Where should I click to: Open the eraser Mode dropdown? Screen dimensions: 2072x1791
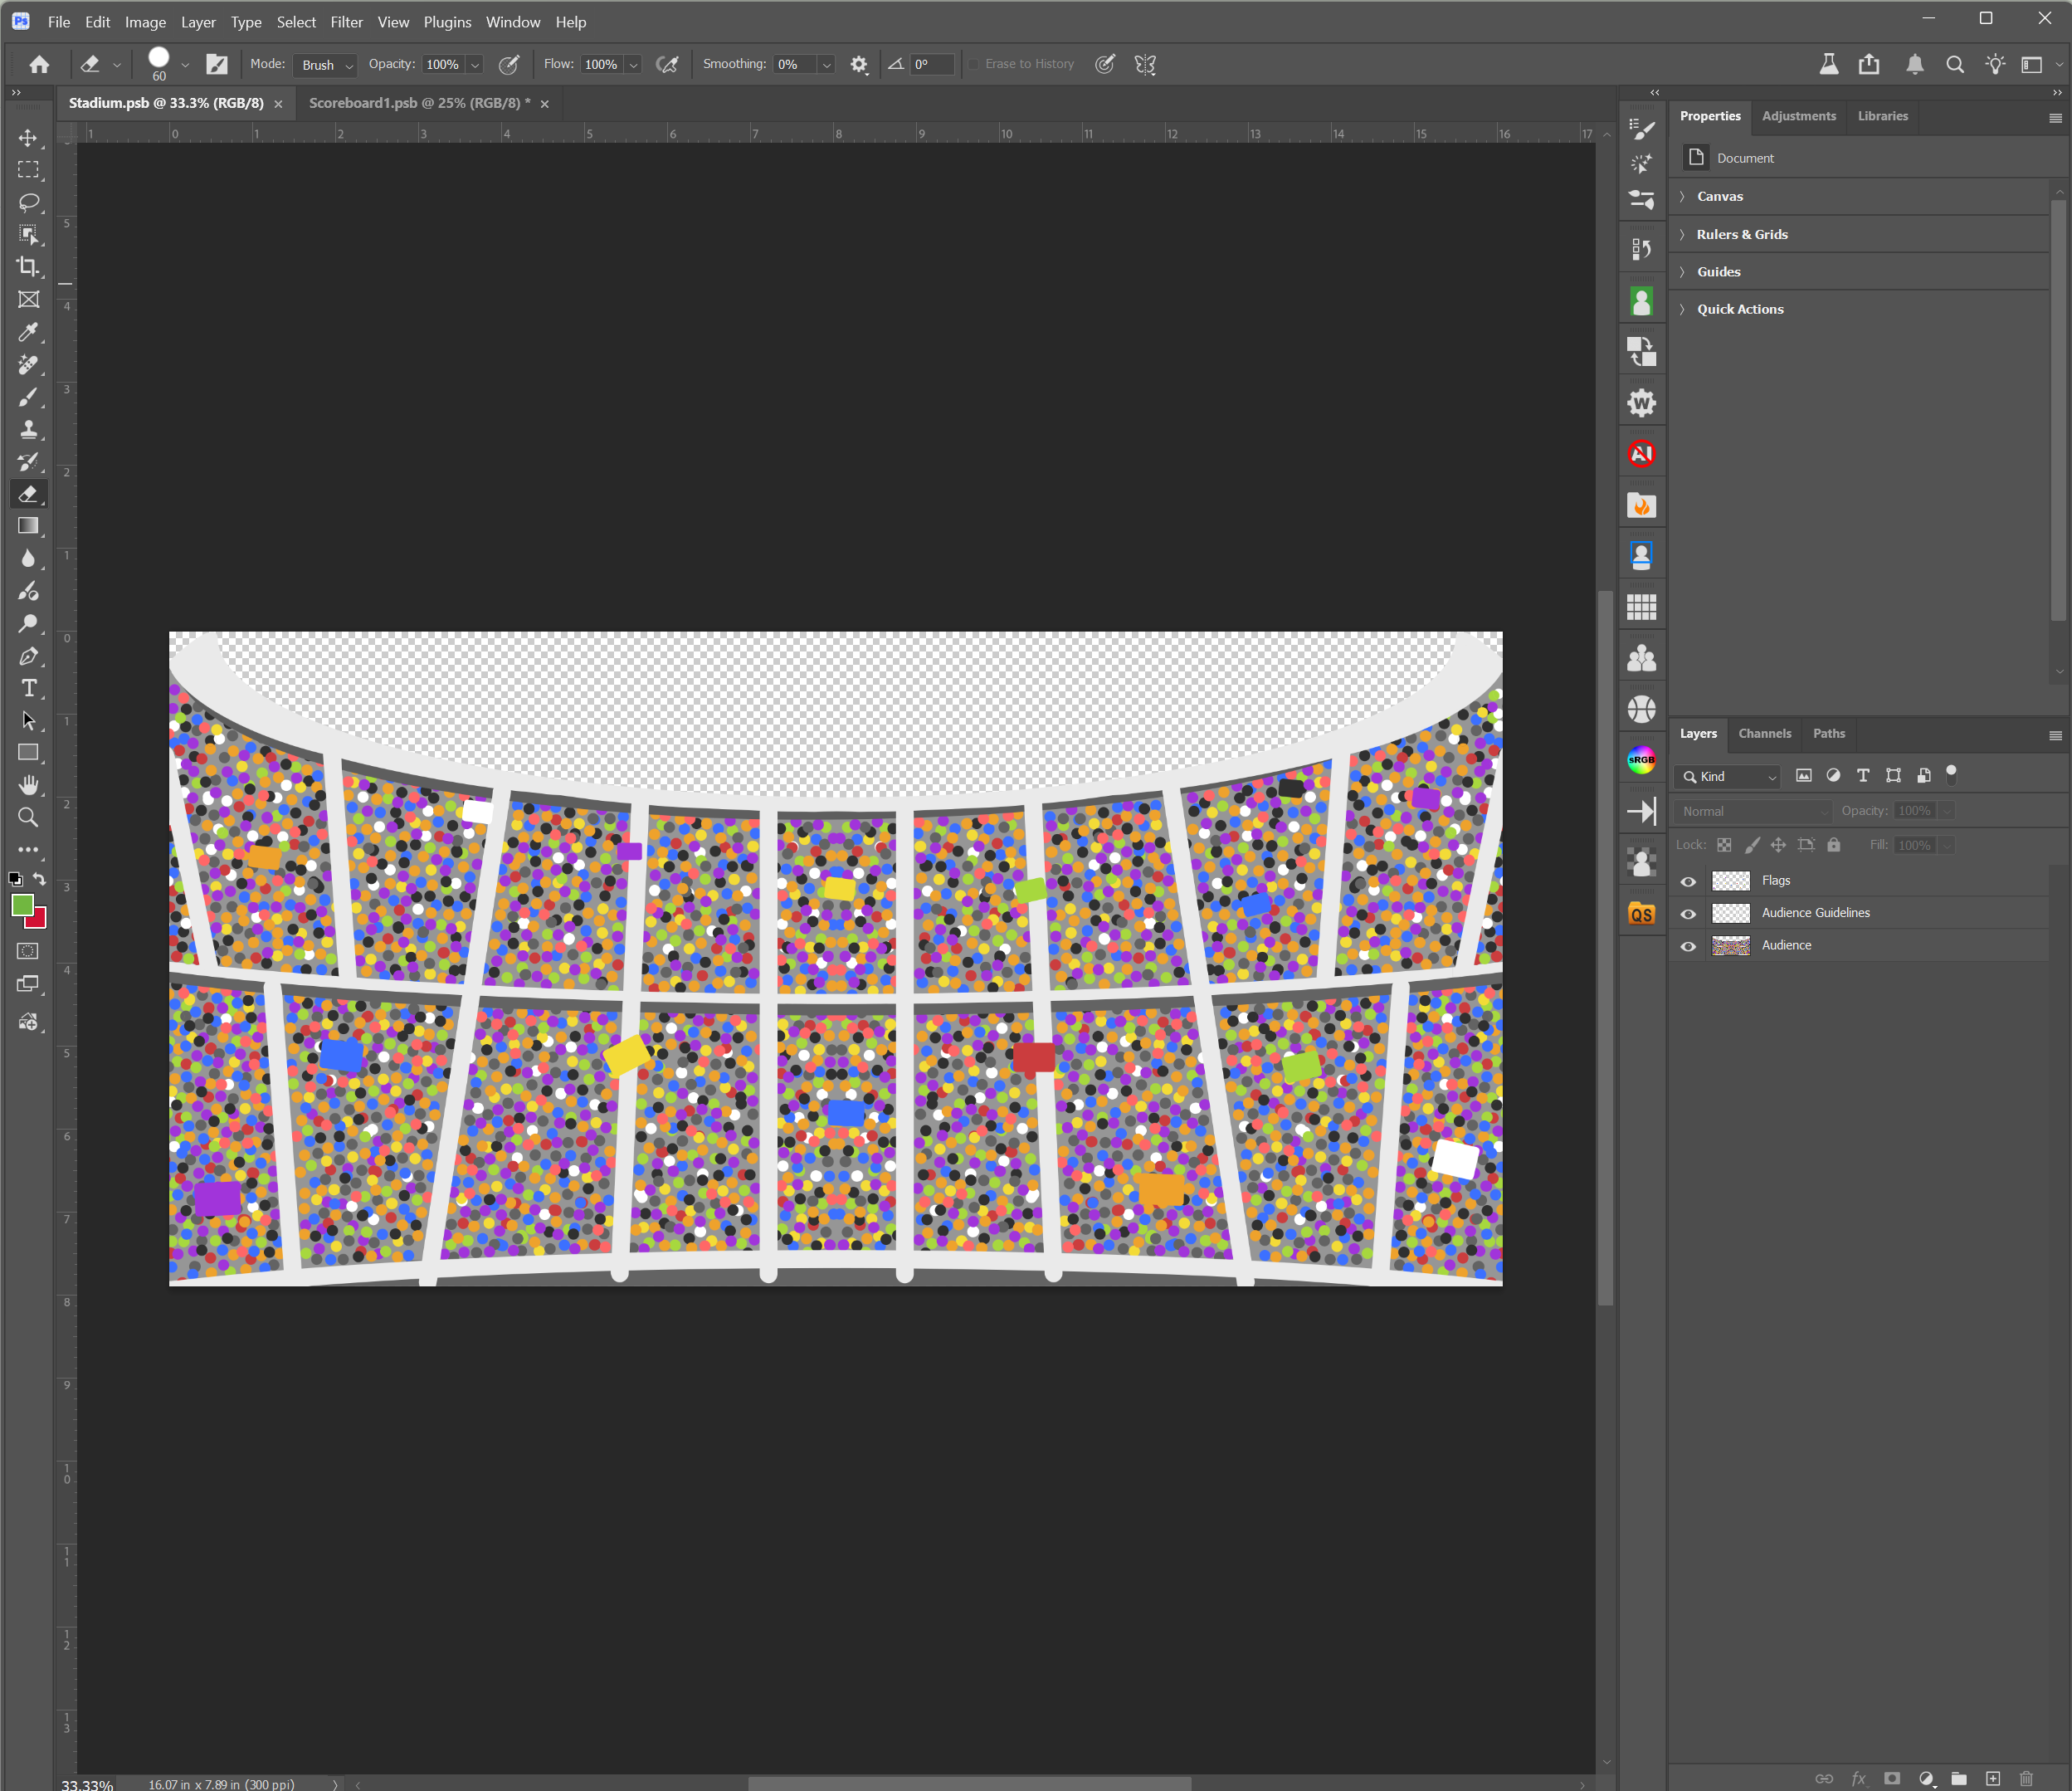tap(327, 65)
